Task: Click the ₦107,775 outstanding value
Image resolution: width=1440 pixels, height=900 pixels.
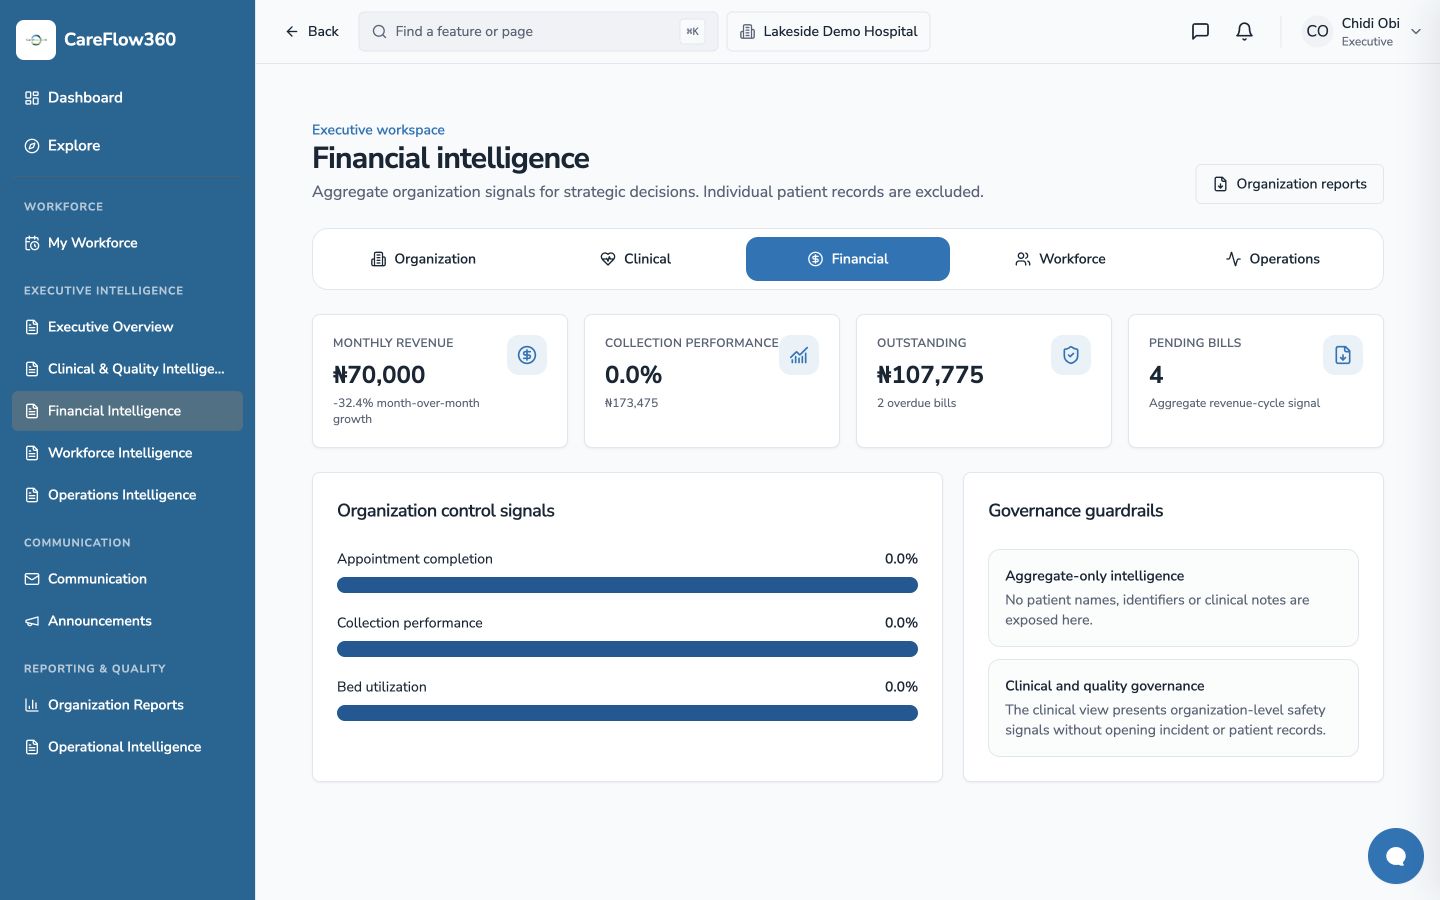Action: click(930, 375)
